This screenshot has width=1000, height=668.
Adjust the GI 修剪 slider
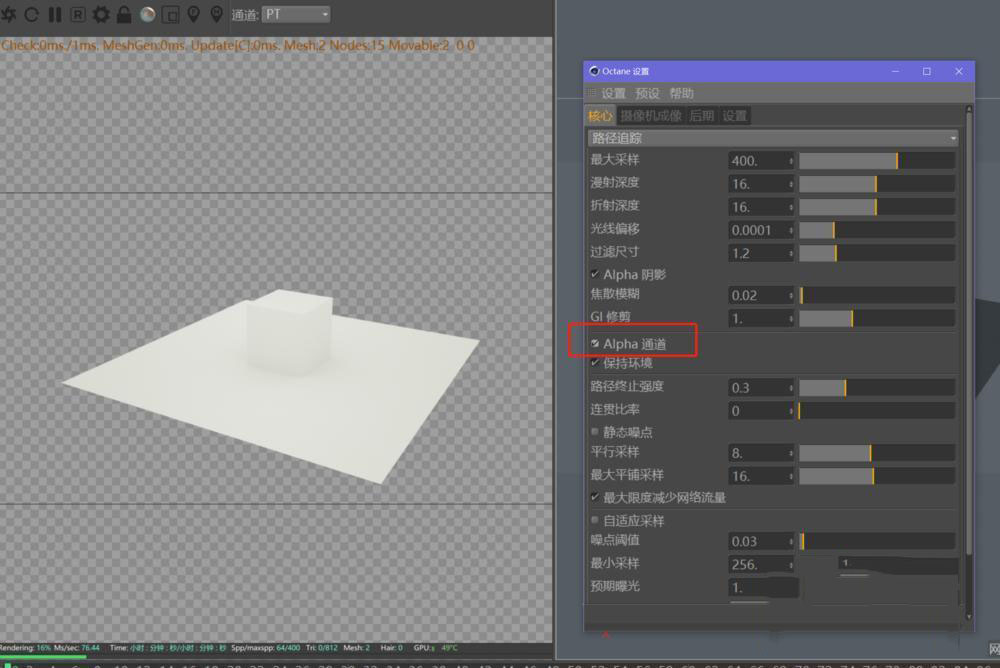pyautogui.click(x=877, y=318)
